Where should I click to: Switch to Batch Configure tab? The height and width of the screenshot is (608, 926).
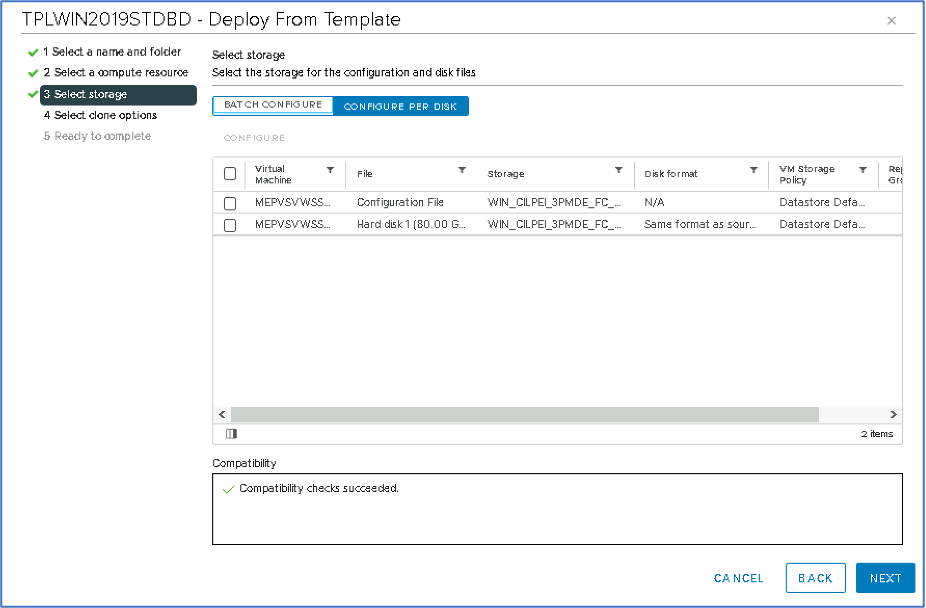tap(273, 105)
